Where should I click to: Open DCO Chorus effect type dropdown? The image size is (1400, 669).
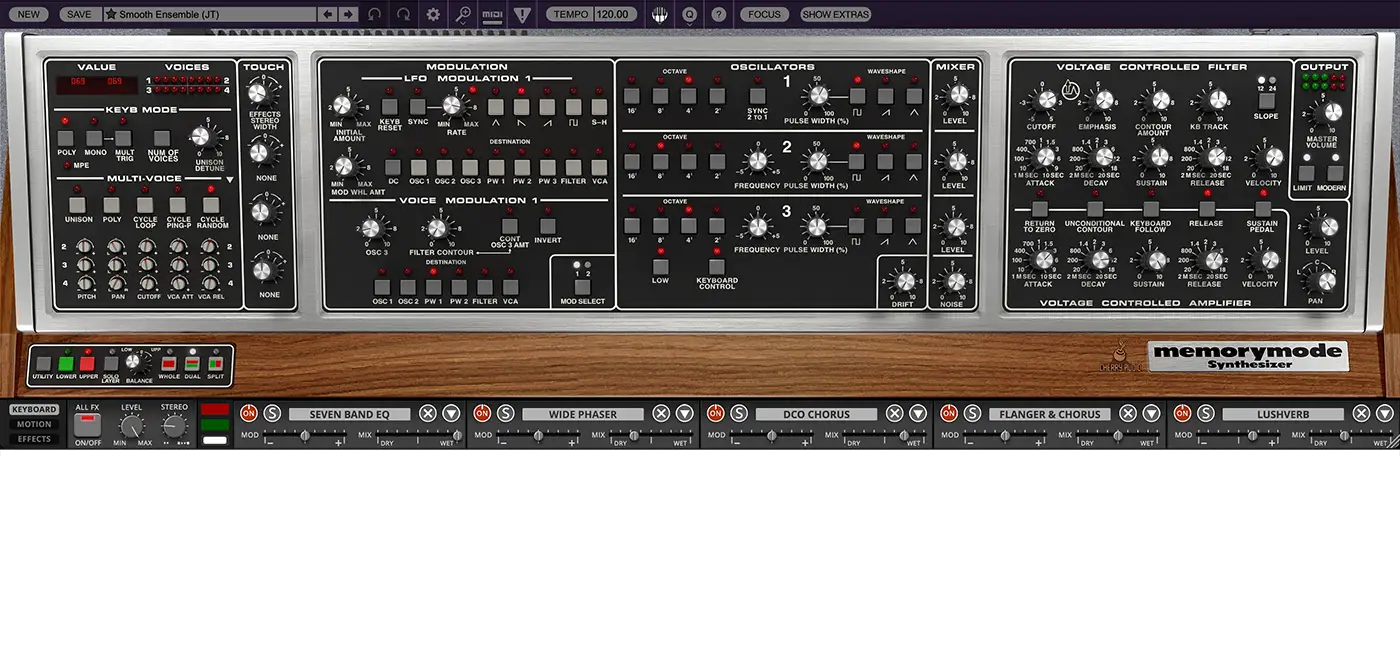point(917,413)
